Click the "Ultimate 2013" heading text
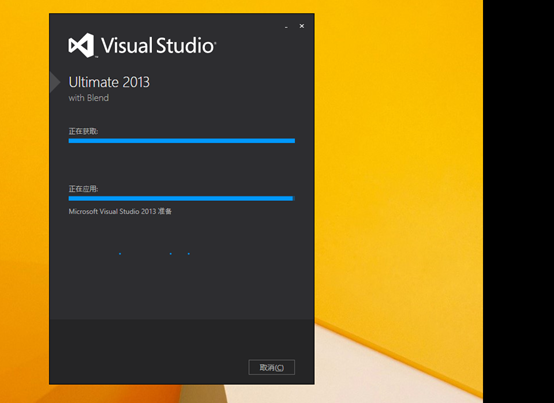The width and height of the screenshot is (554, 403). (109, 82)
